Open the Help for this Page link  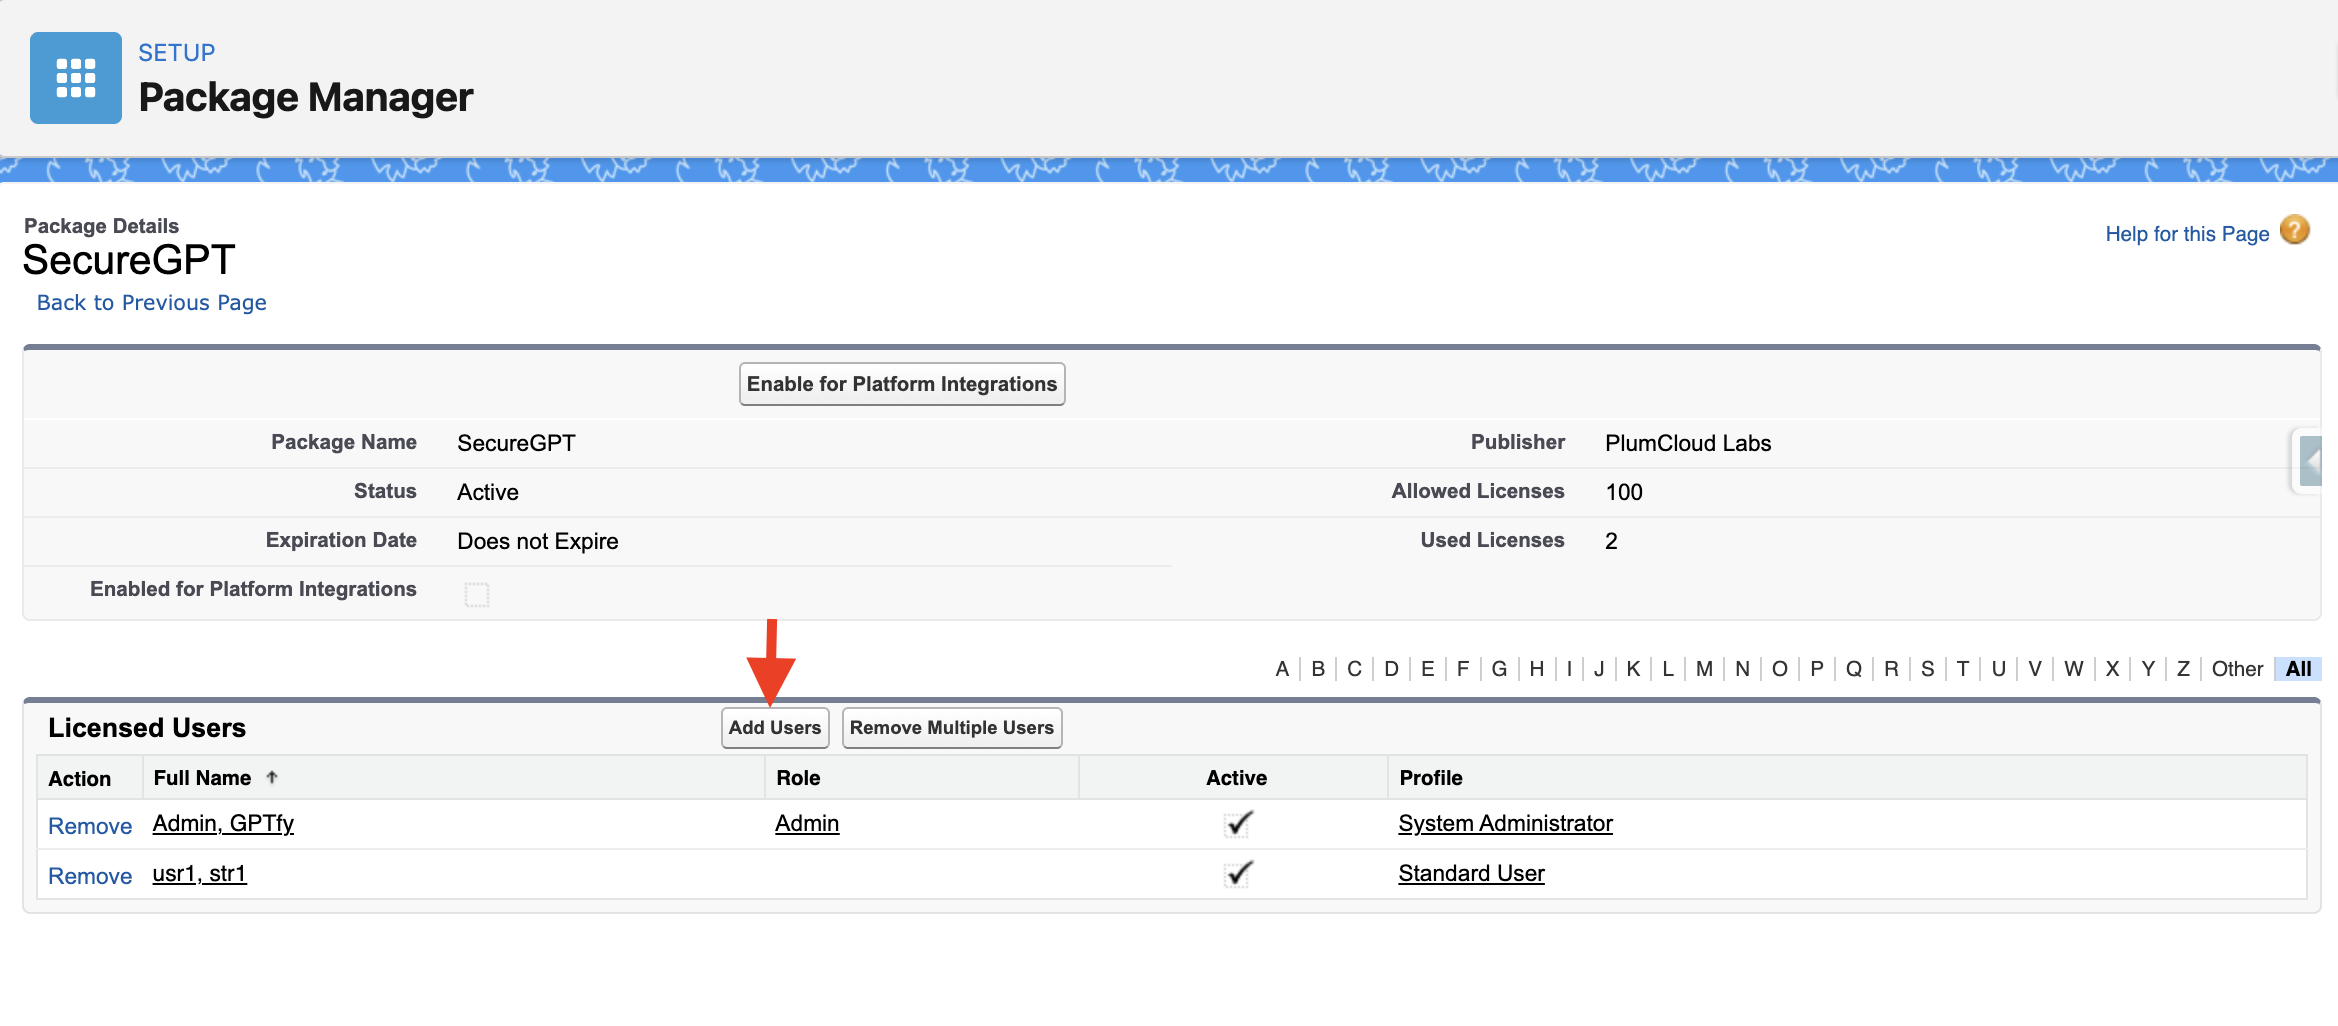2187,234
